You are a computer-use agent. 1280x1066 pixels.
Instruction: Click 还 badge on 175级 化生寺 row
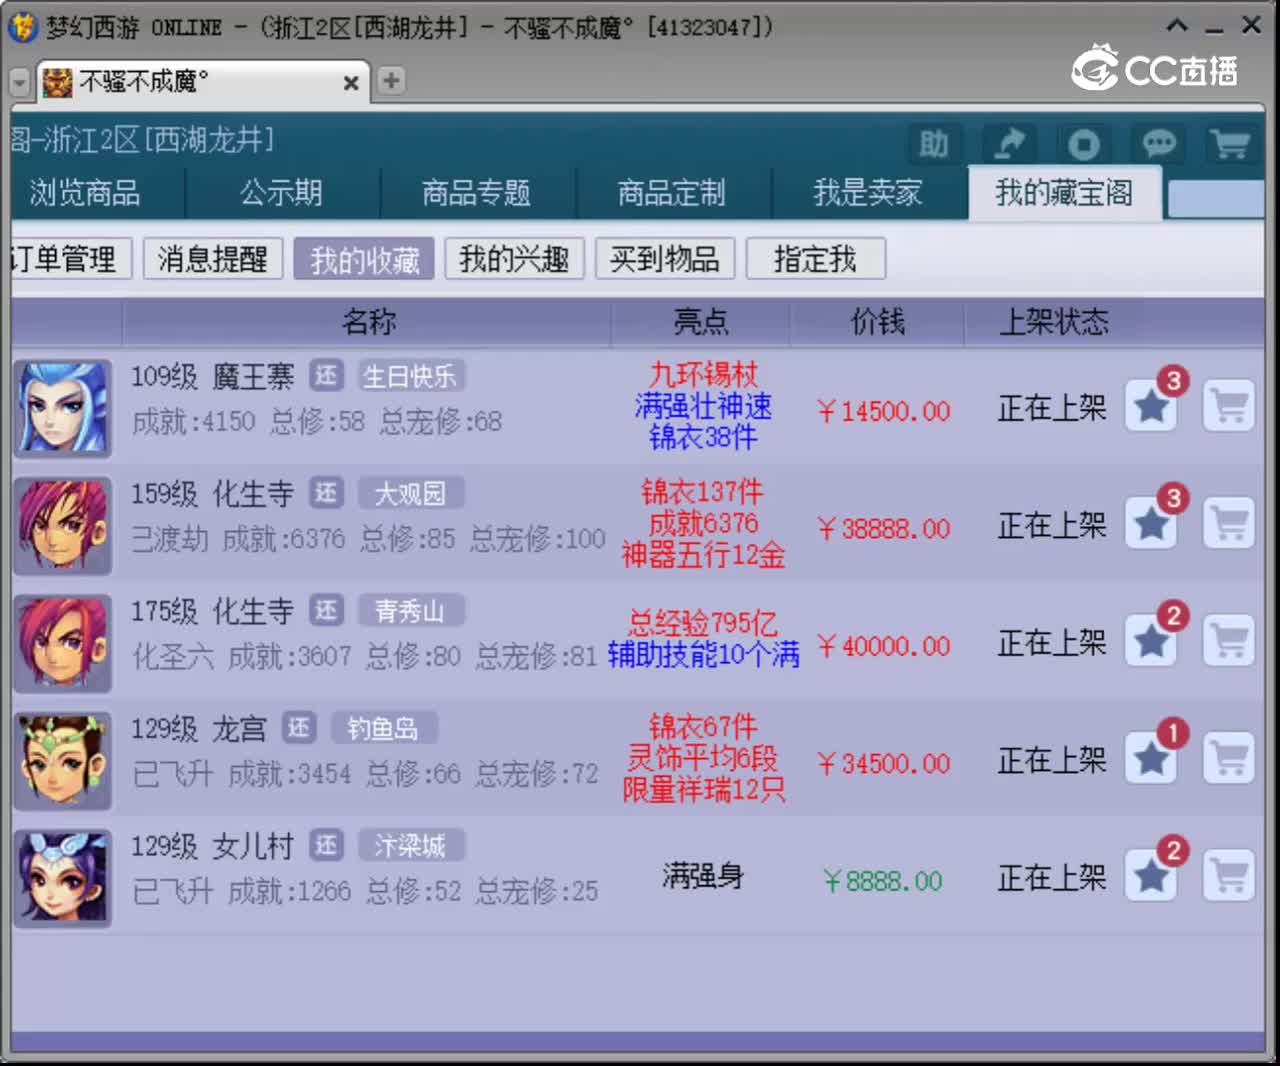(326, 610)
